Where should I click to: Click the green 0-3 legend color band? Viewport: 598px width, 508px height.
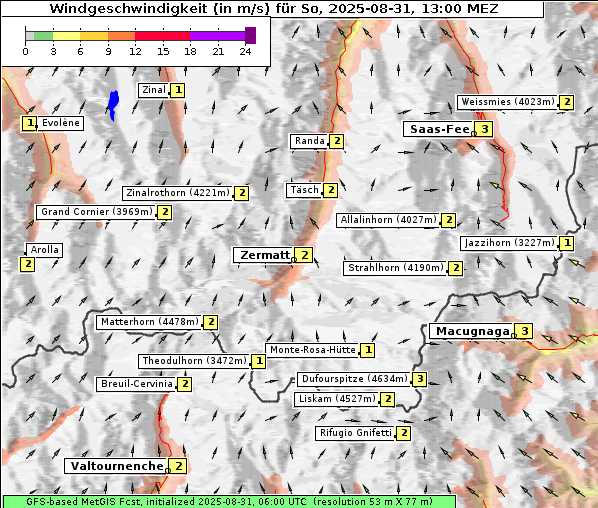point(43,36)
